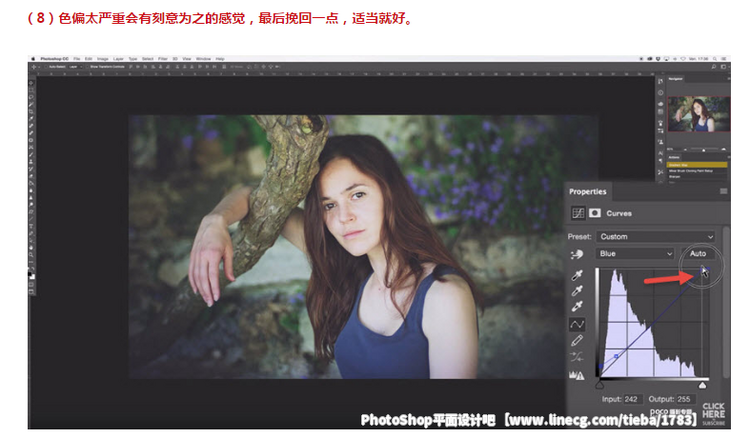Pick the gray point eyedropper
This screenshot has height=438, width=750.
coord(577,291)
